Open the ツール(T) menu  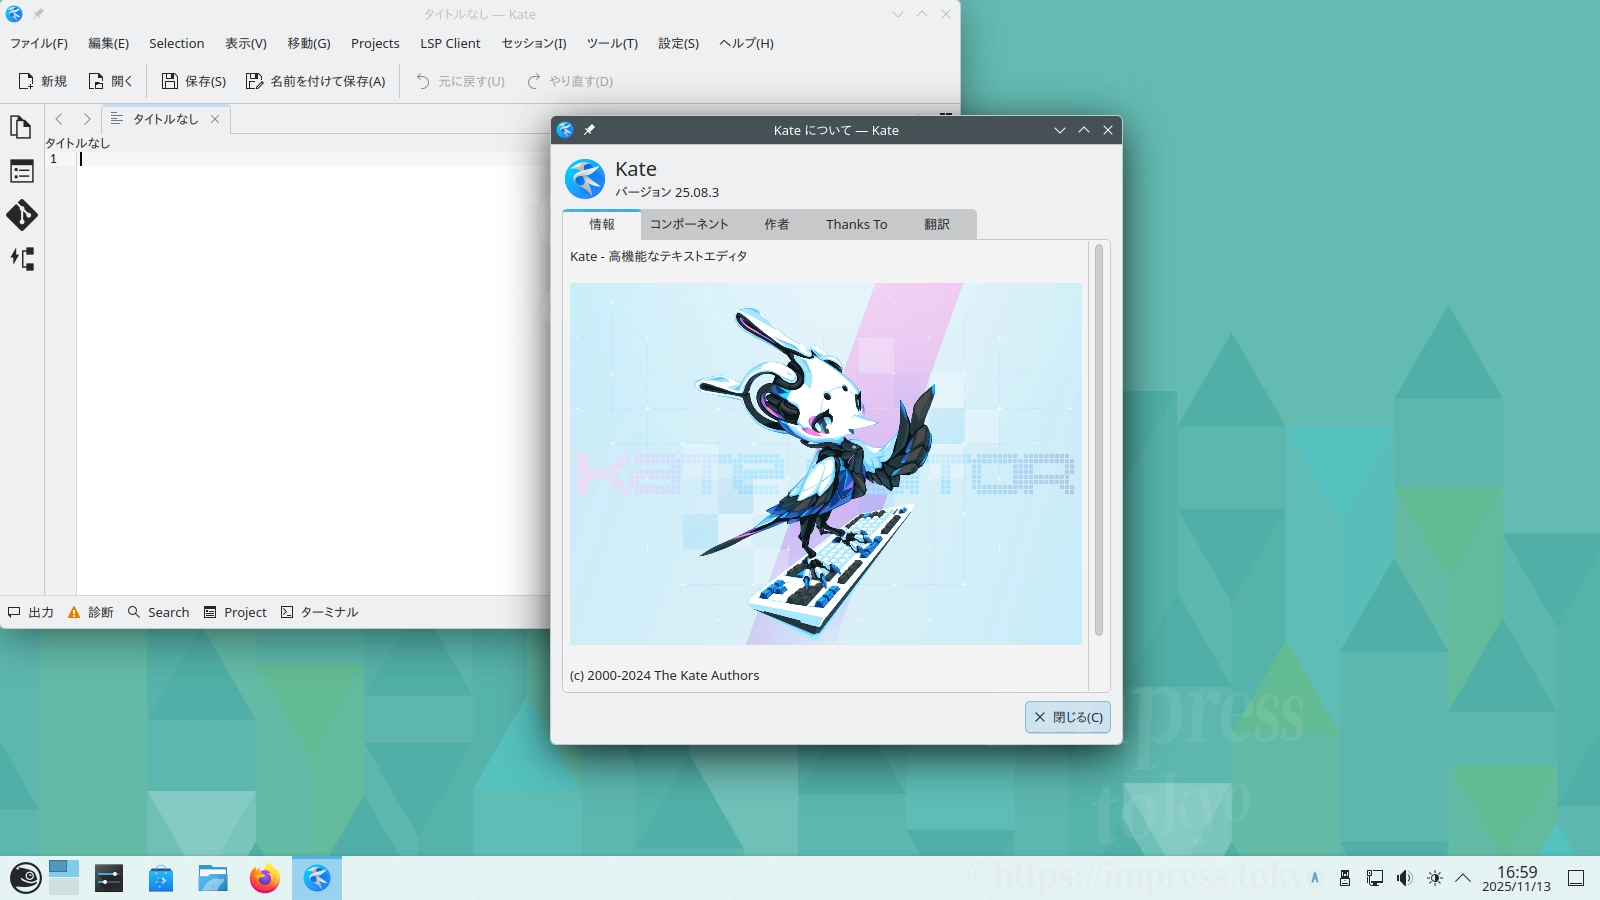[612, 43]
